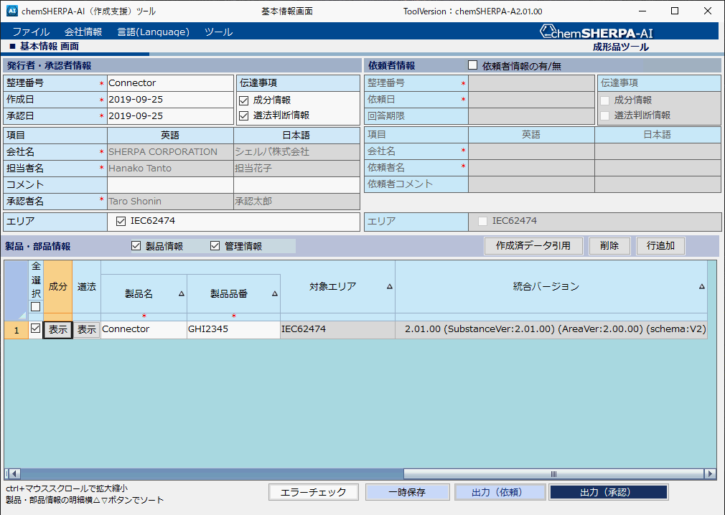This screenshot has height=515, width=725.
Task: Open the 会社情報 menu
Action: (x=83, y=32)
